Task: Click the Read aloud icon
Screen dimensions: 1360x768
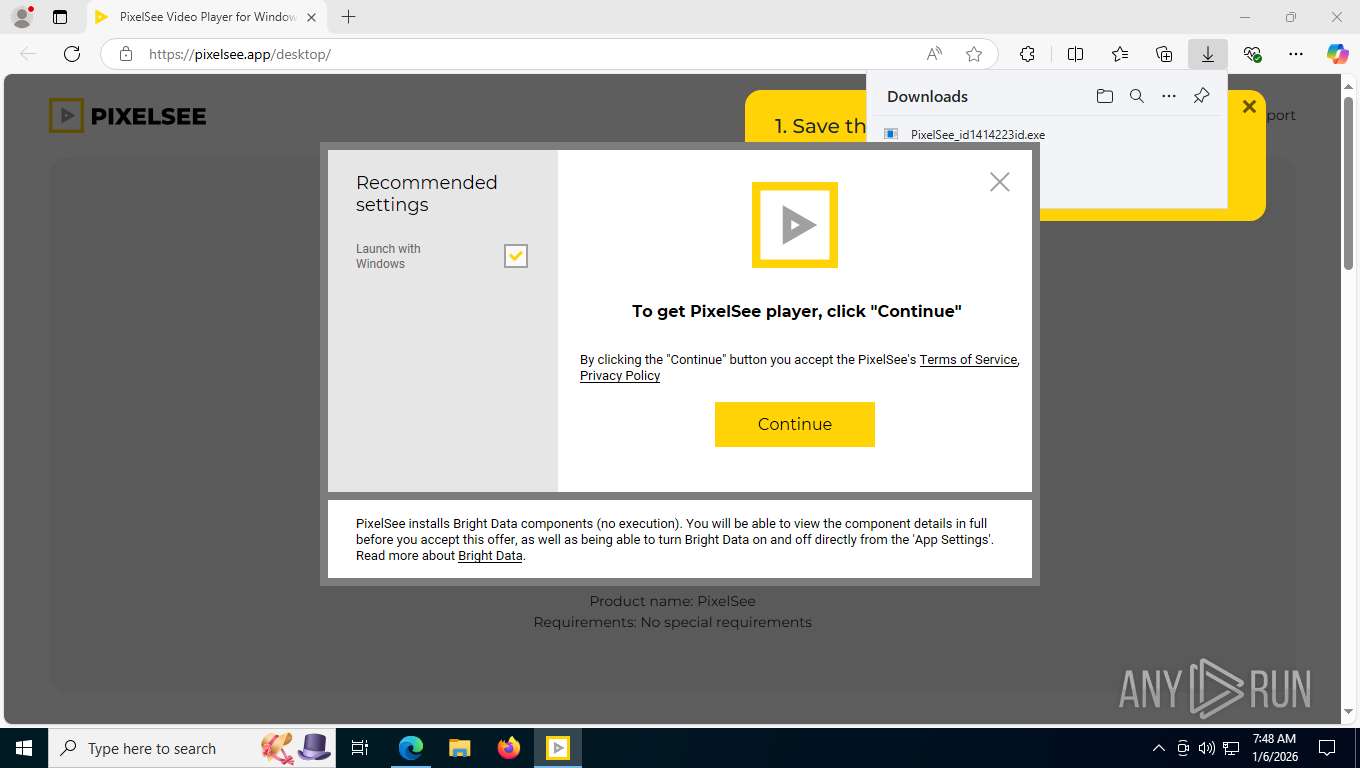Action: click(x=934, y=54)
